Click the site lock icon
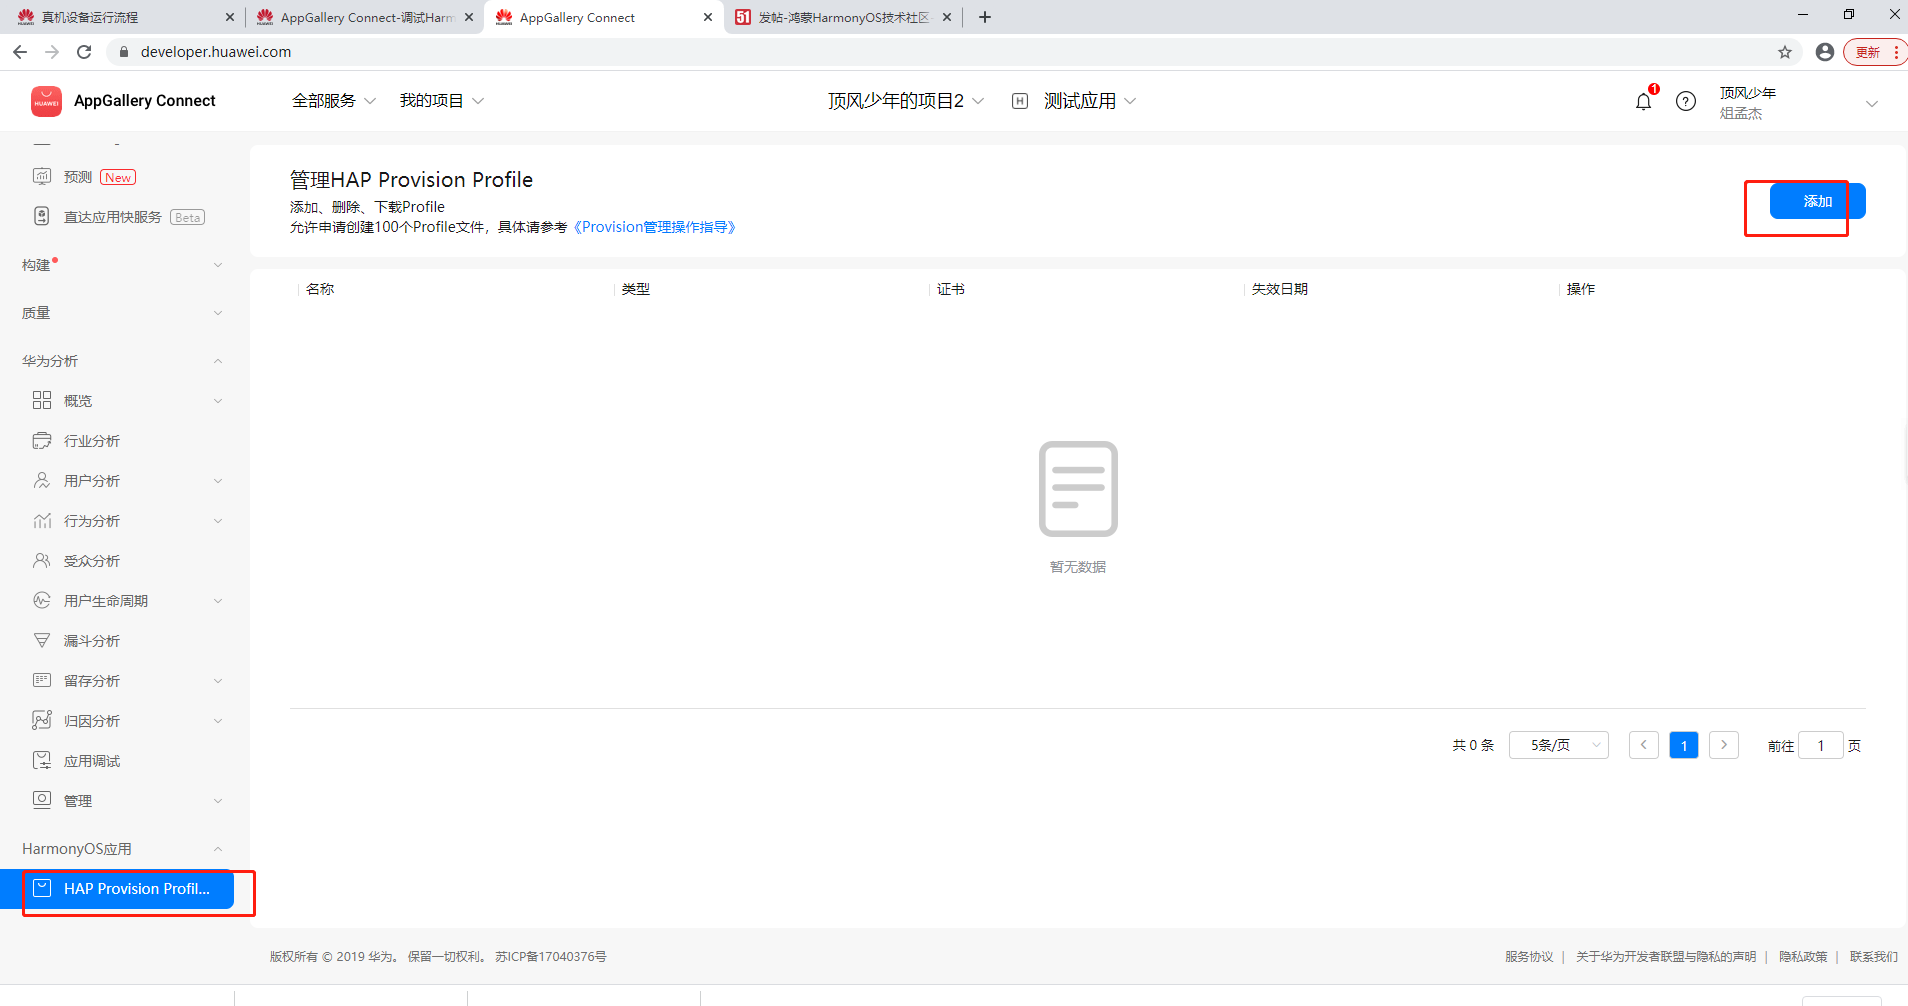This screenshot has height=1006, width=1908. pos(124,52)
